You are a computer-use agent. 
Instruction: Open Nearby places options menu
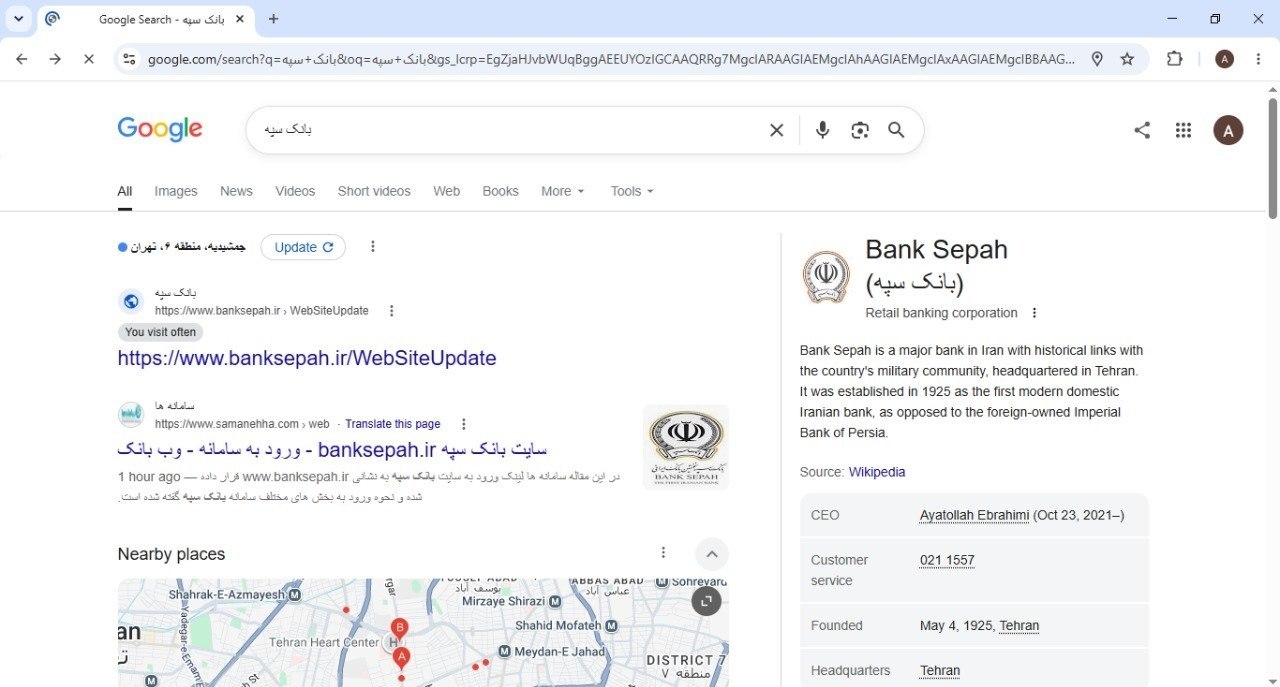tap(663, 553)
